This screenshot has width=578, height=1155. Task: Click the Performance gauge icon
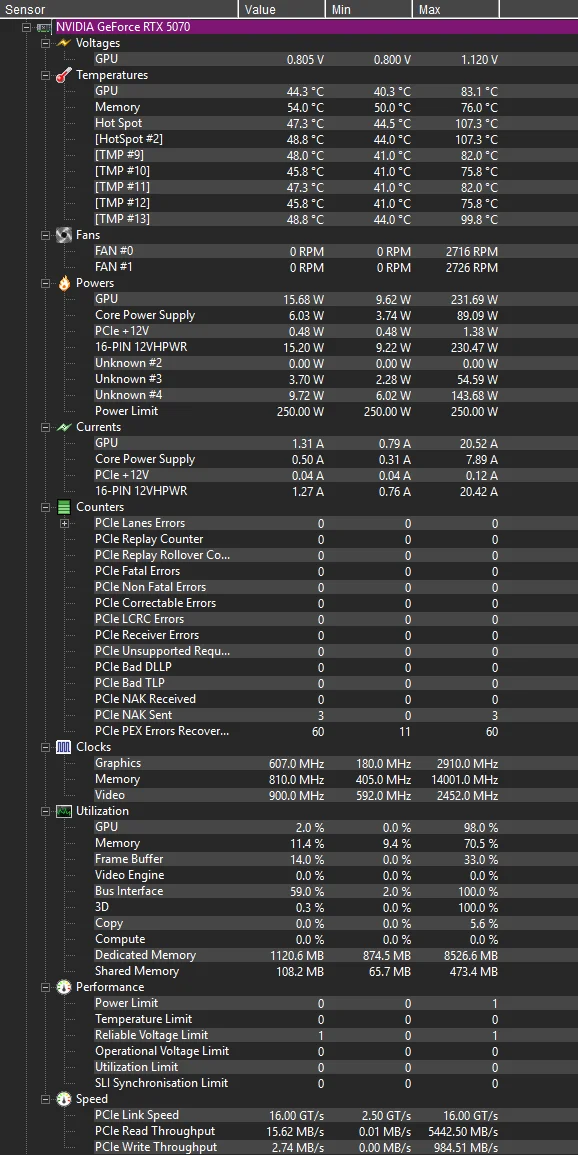click(64, 987)
